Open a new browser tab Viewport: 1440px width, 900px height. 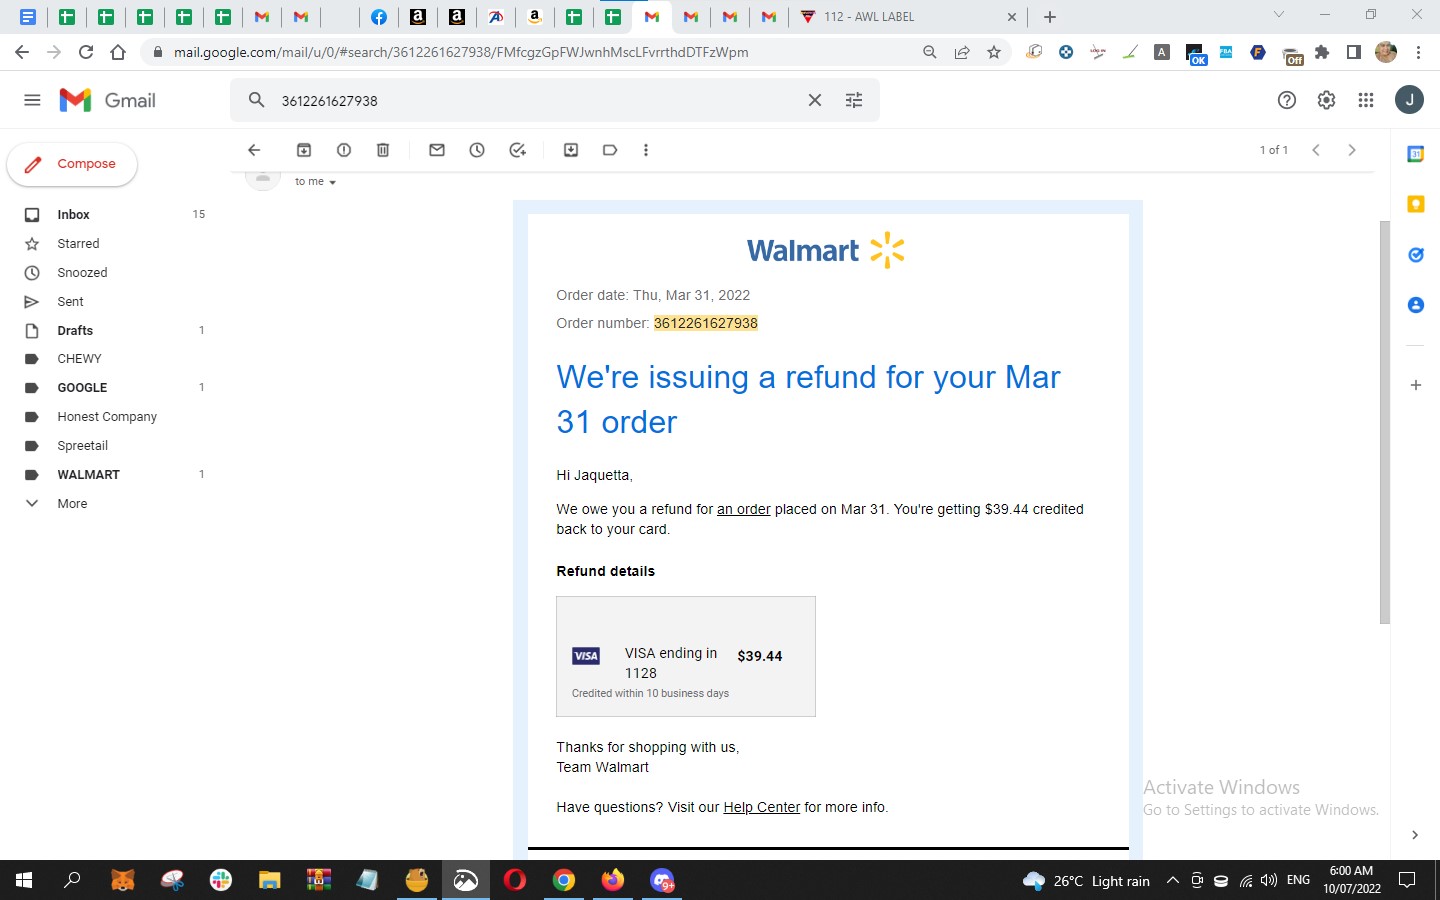(1050, 17)
